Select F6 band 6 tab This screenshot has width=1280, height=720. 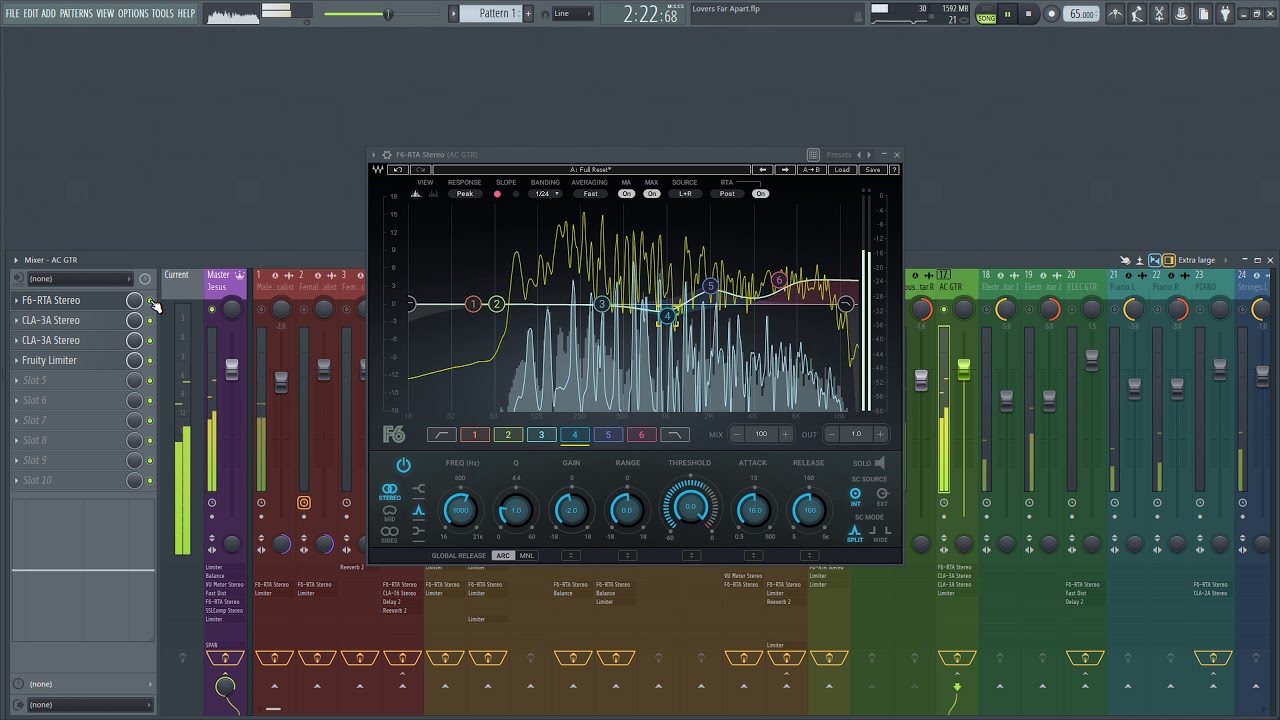[x=641, y=435]
